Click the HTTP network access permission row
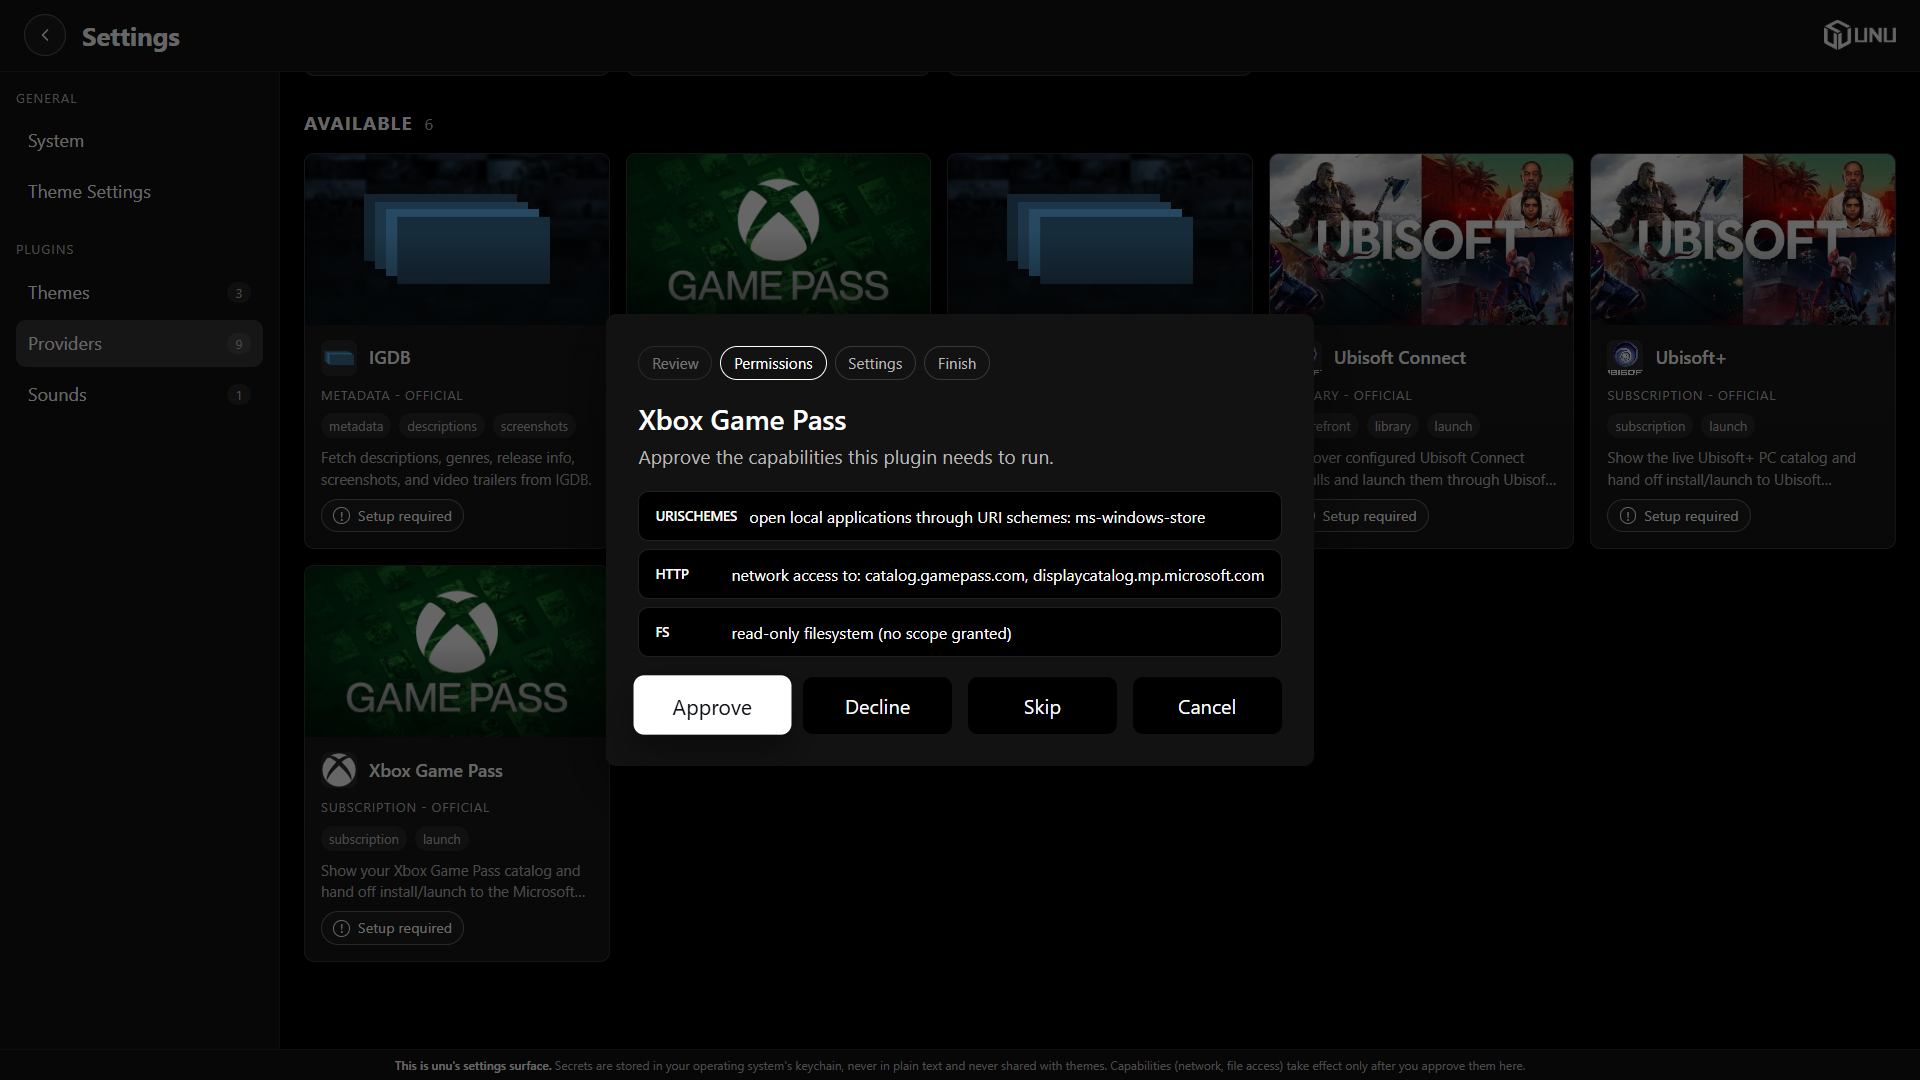Viewport: 1920px width, 1080px height. pyautogui.click(x=960, y=574)
